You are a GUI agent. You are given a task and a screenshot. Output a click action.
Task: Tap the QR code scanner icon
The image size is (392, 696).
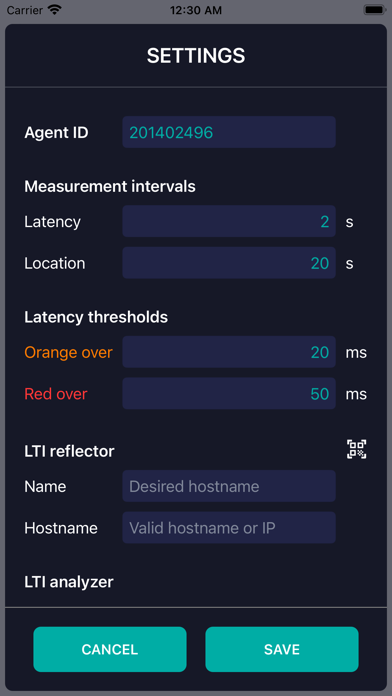[x=356, y=449]
